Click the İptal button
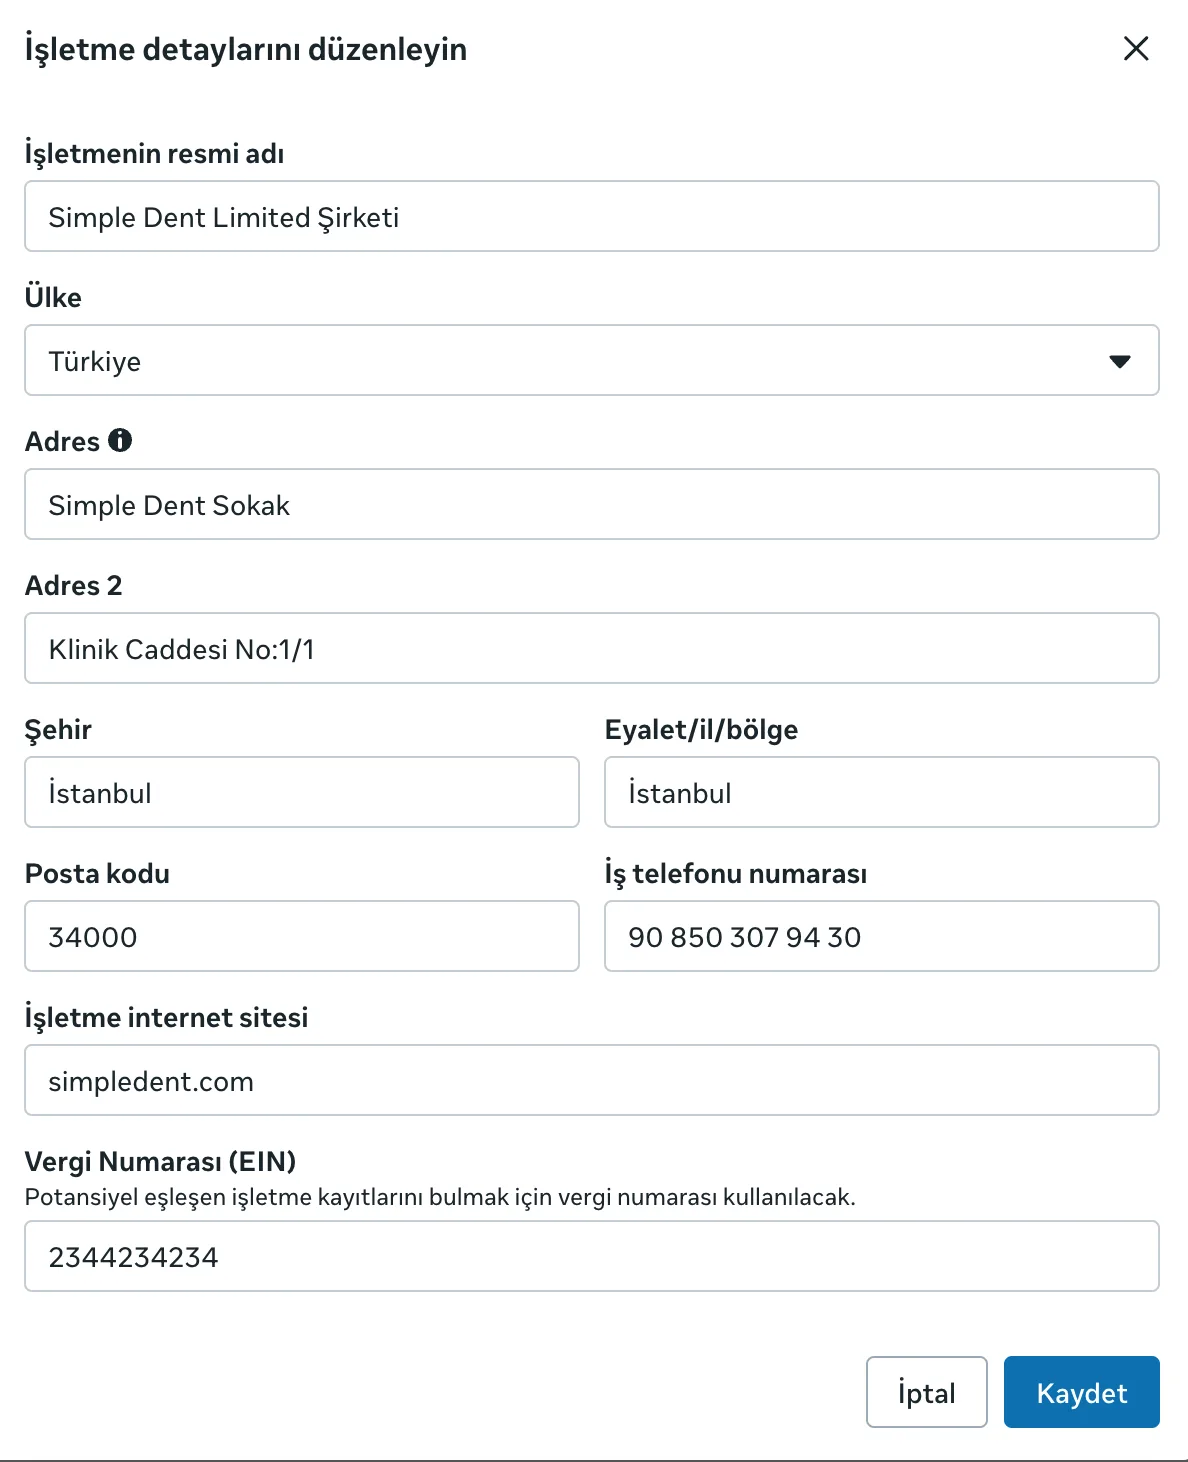The image size is (1188, 1462). click(x=927, y=1392)
